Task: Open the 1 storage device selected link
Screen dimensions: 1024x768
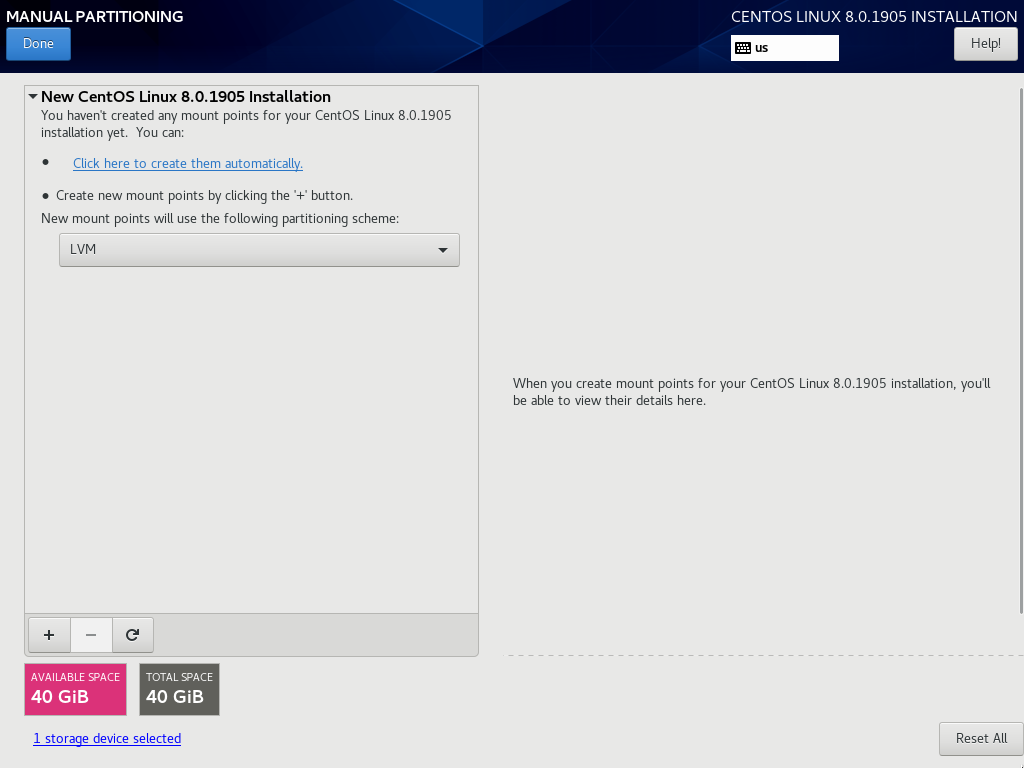Action: click(107, 738)
